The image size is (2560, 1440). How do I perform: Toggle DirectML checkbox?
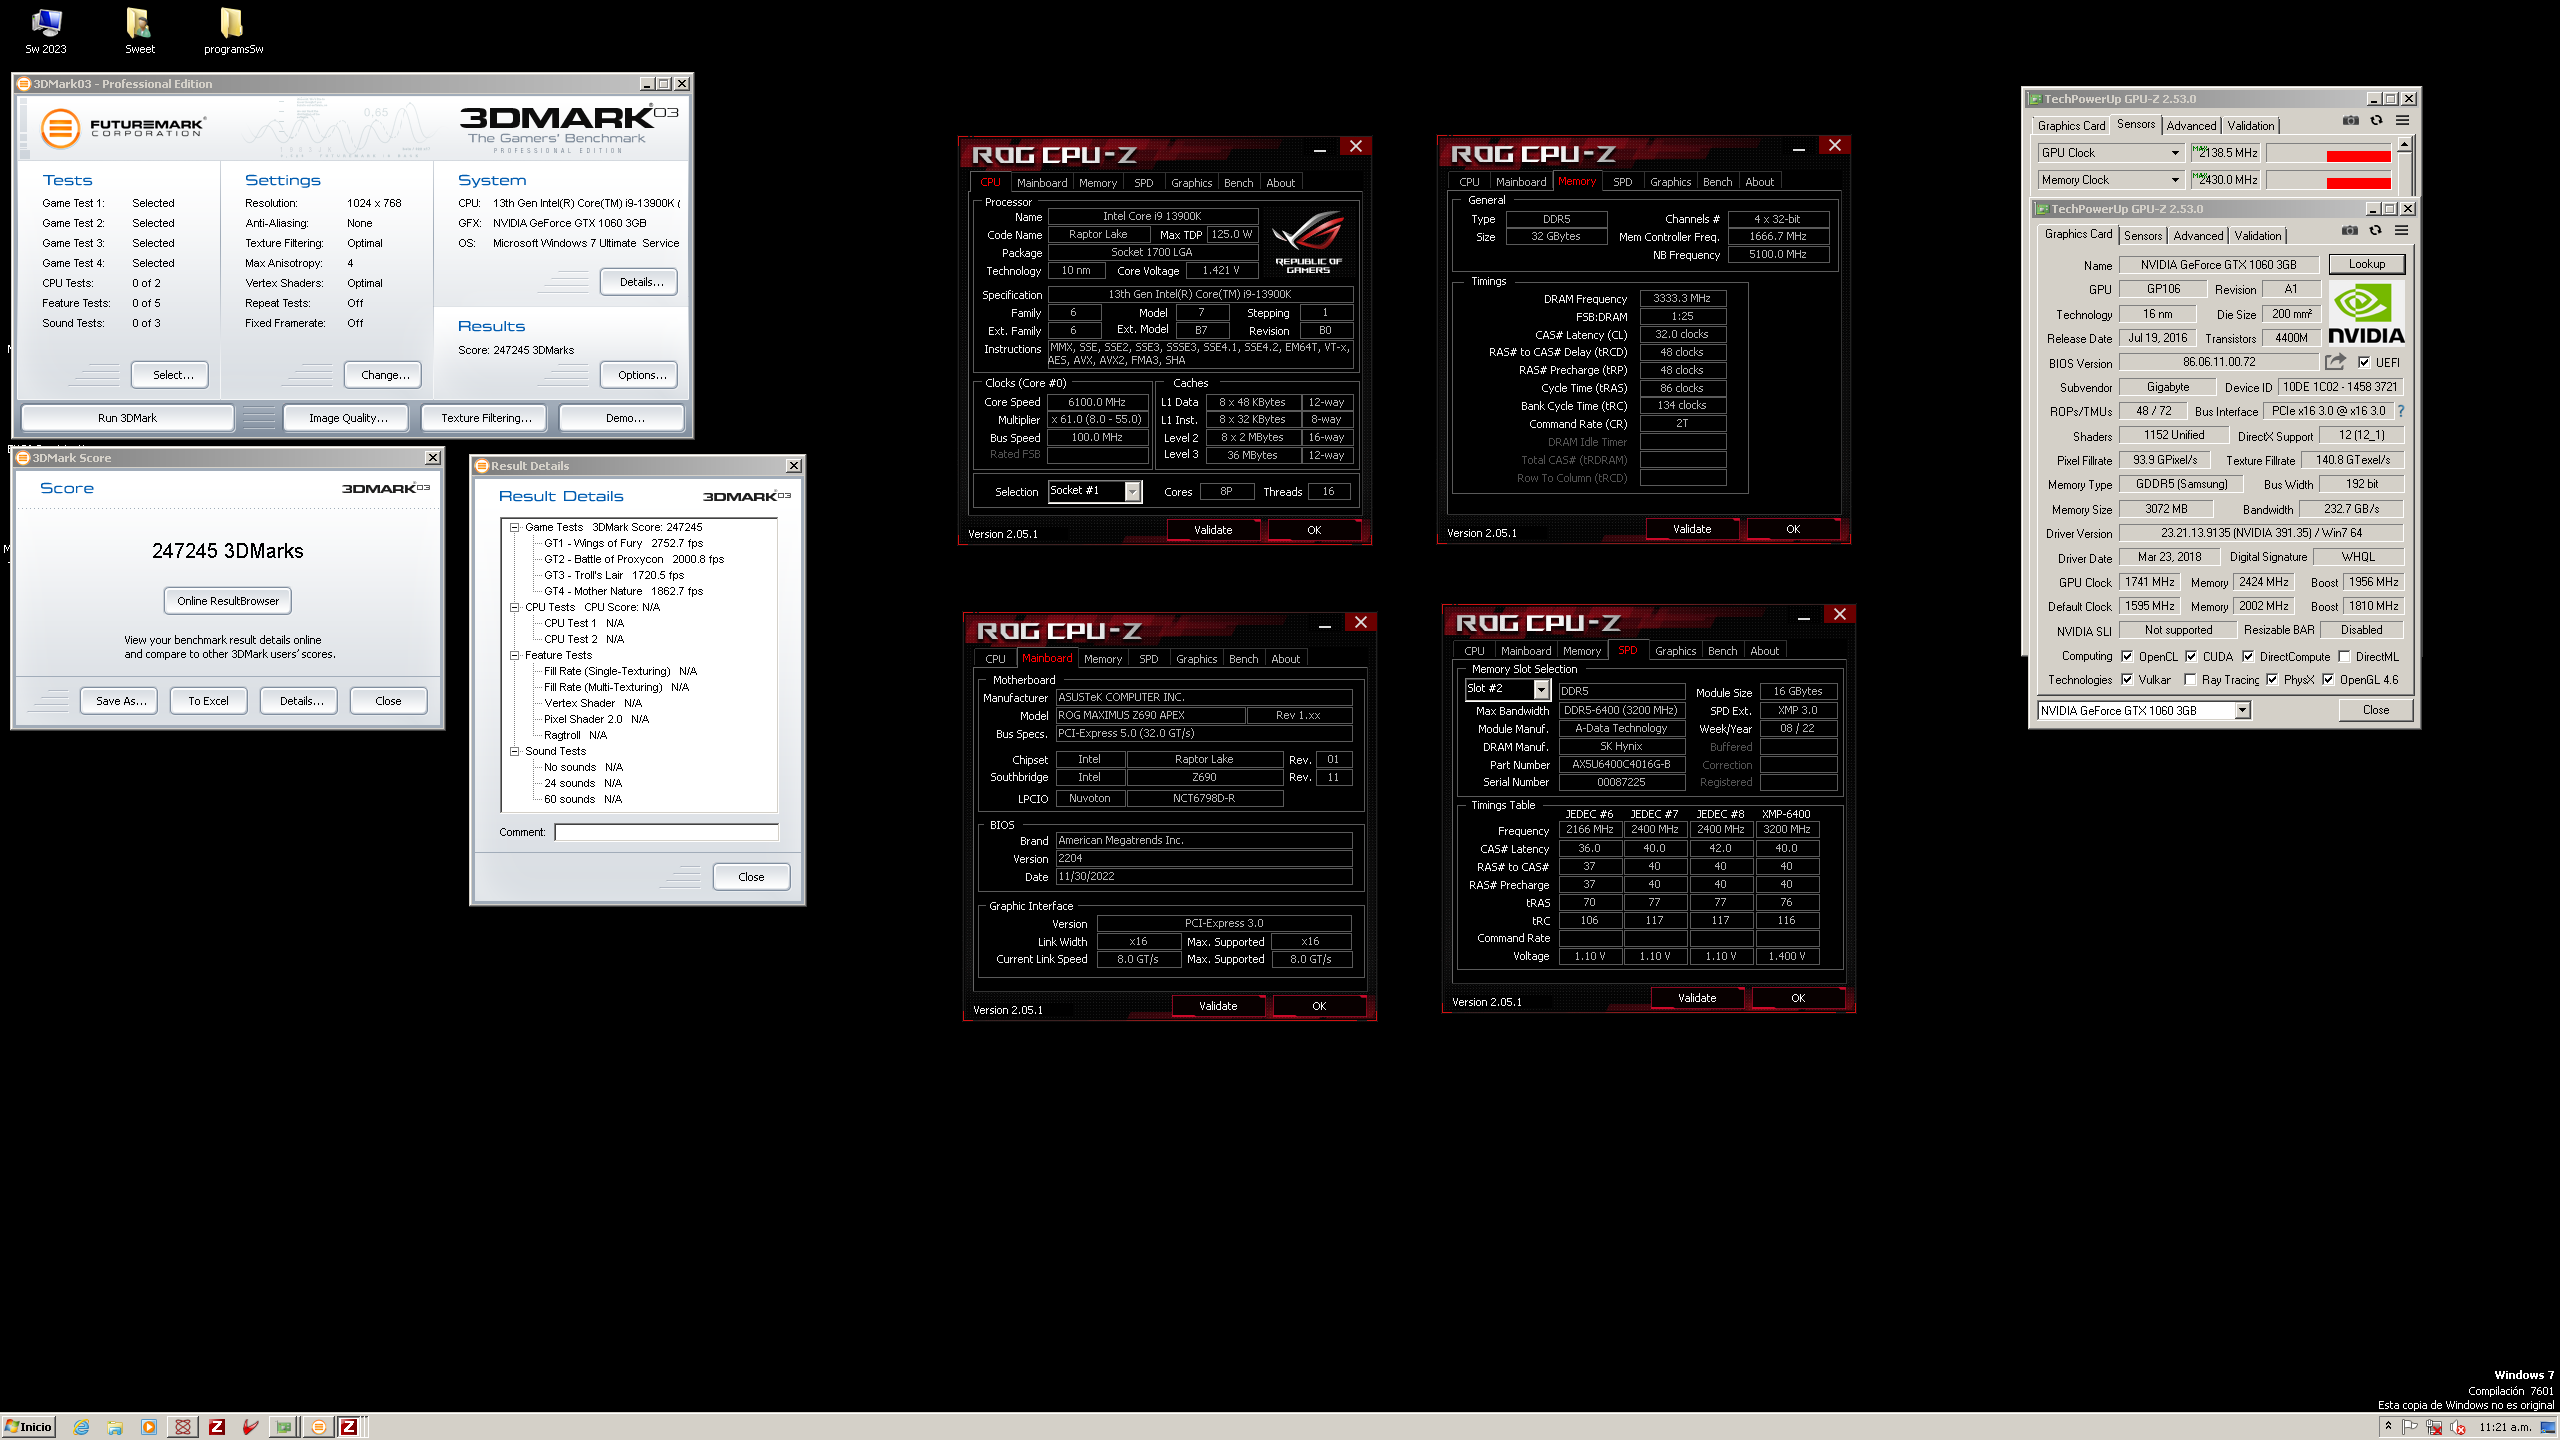[2344, 657]
